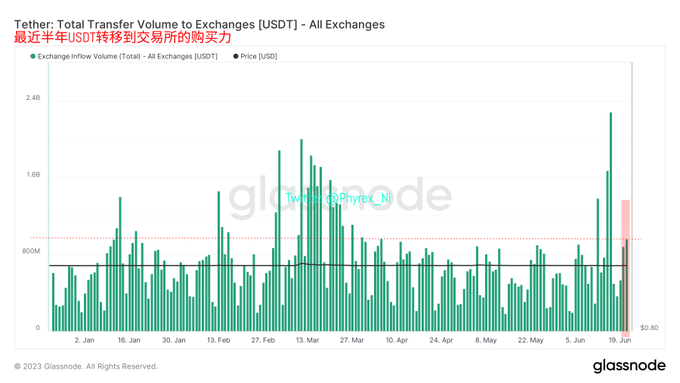The height and width of the screenshot is (383, 680).
Task: Click the '2. Jan' date label
Action: (x=85, y=340)
